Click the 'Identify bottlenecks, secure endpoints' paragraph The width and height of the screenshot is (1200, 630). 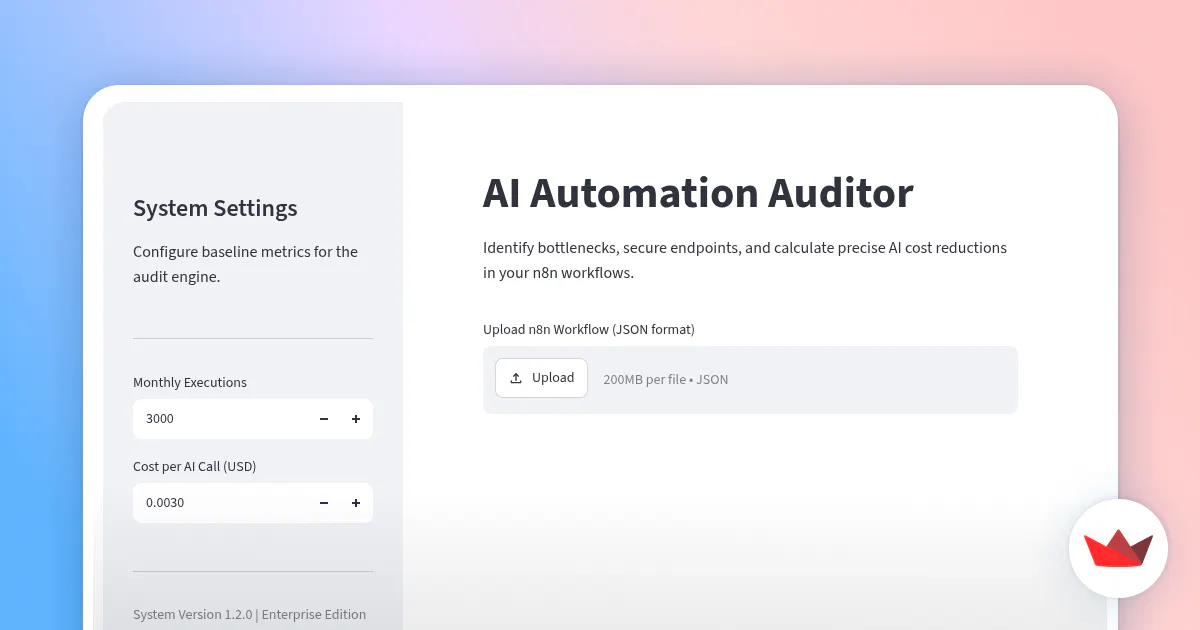(x=745, y=260)
